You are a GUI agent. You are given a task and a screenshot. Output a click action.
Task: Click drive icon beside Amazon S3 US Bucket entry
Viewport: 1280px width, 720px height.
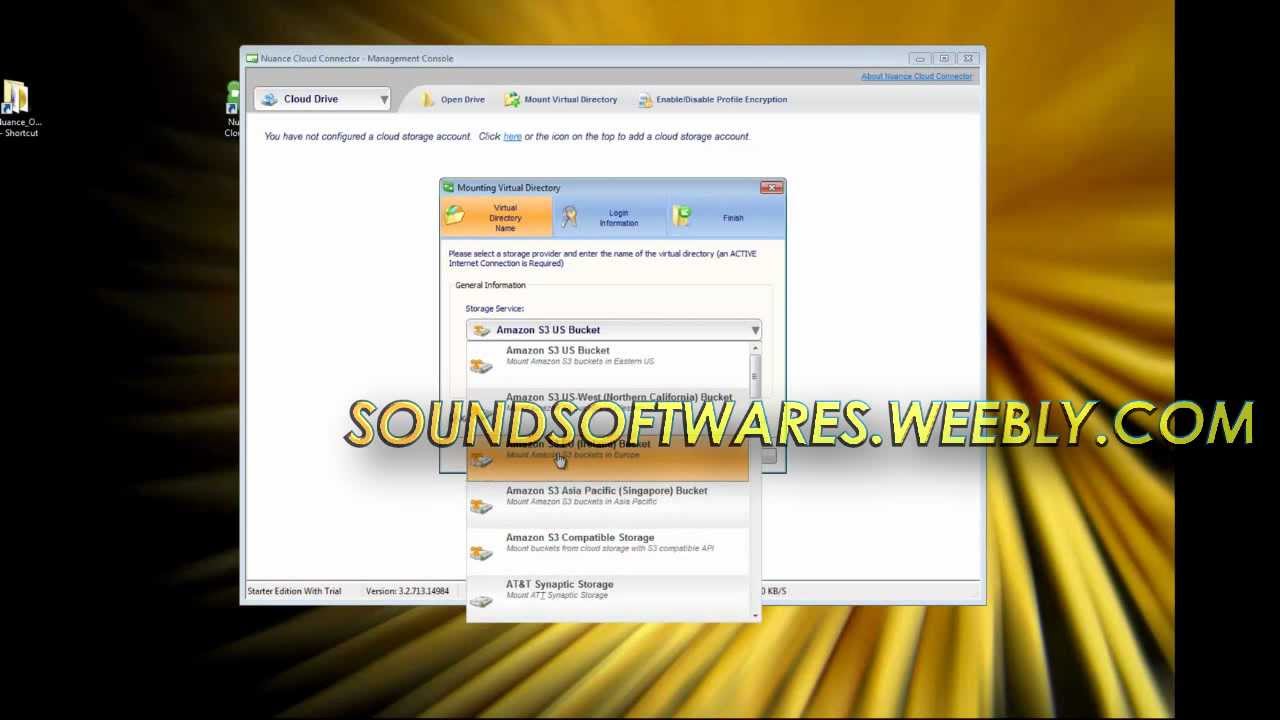[482, 366]
